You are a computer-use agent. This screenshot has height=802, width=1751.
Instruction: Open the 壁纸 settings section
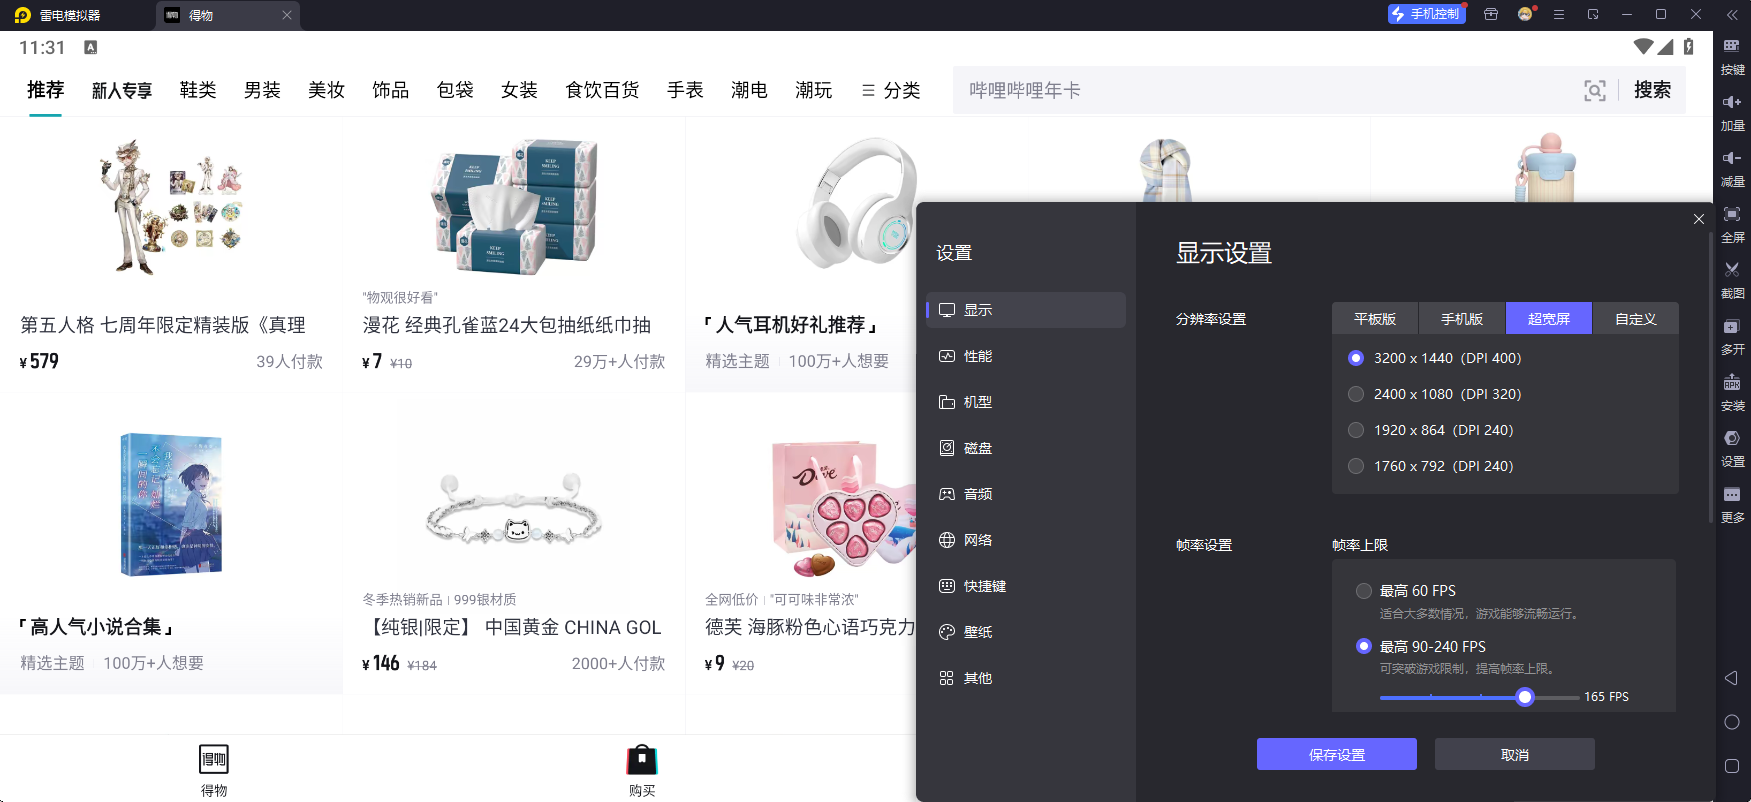(x=1026, y=632)
